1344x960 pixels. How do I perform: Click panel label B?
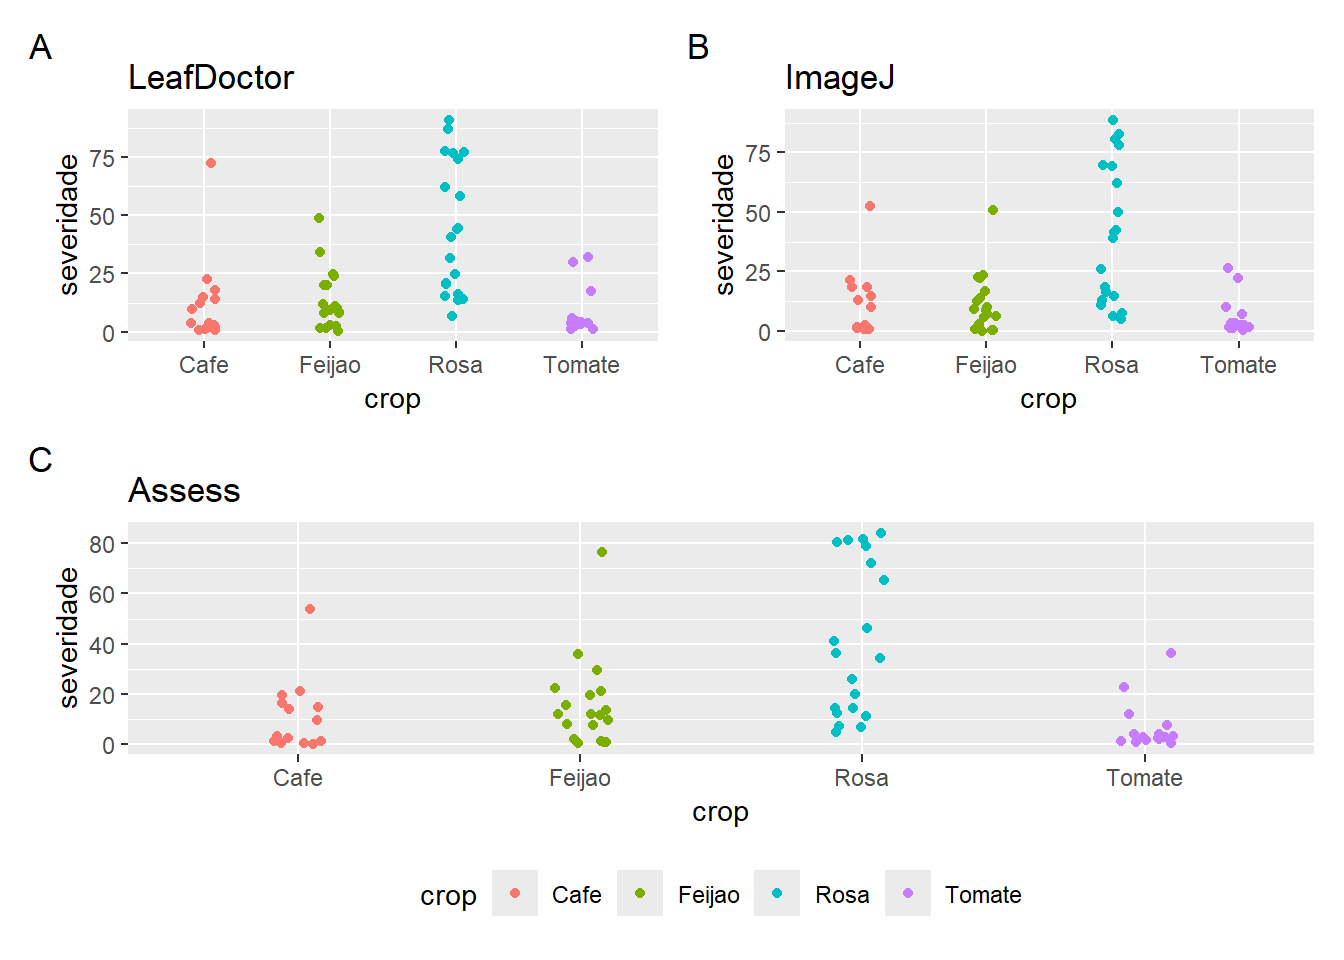tap(698, 47)
